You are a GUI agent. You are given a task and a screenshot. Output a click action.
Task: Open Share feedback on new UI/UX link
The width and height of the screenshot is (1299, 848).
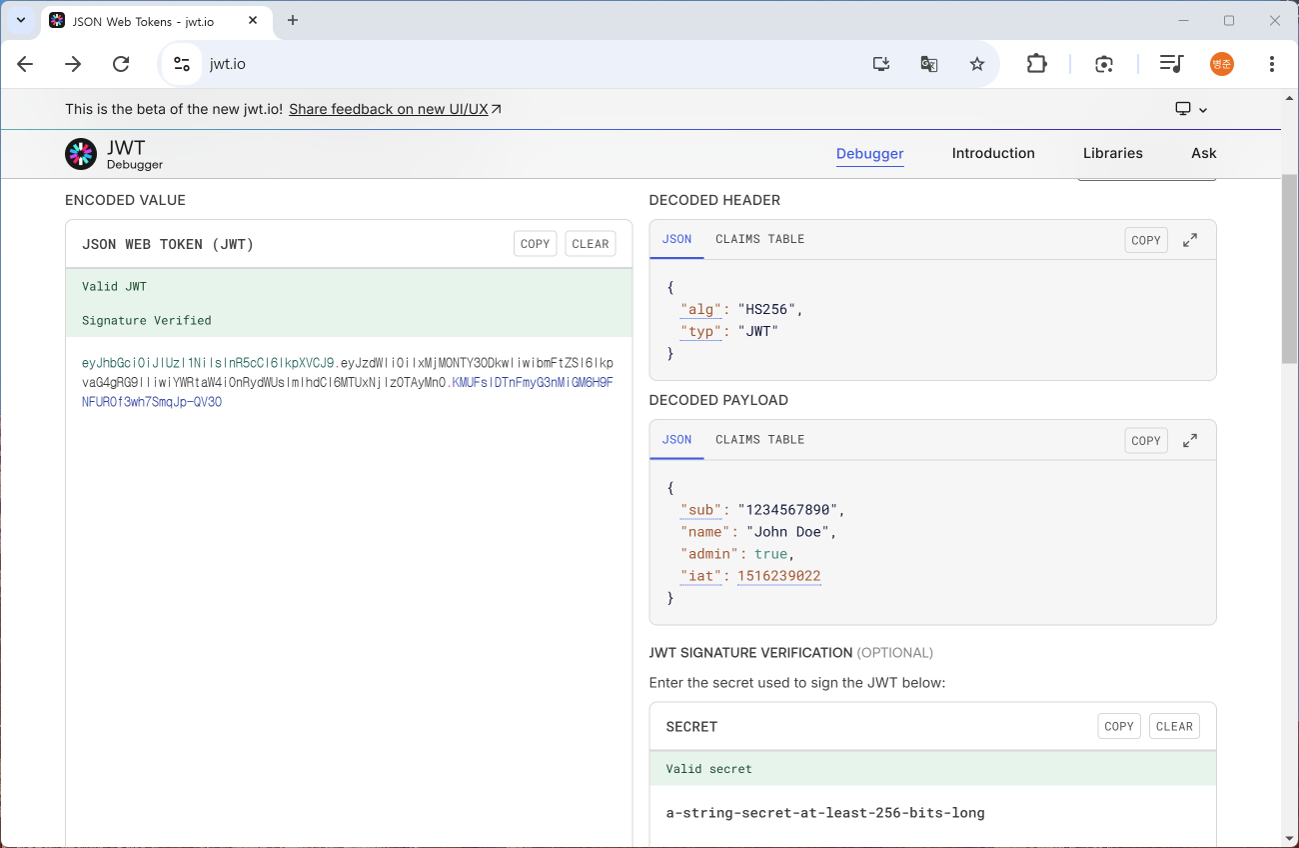(395, 109)
